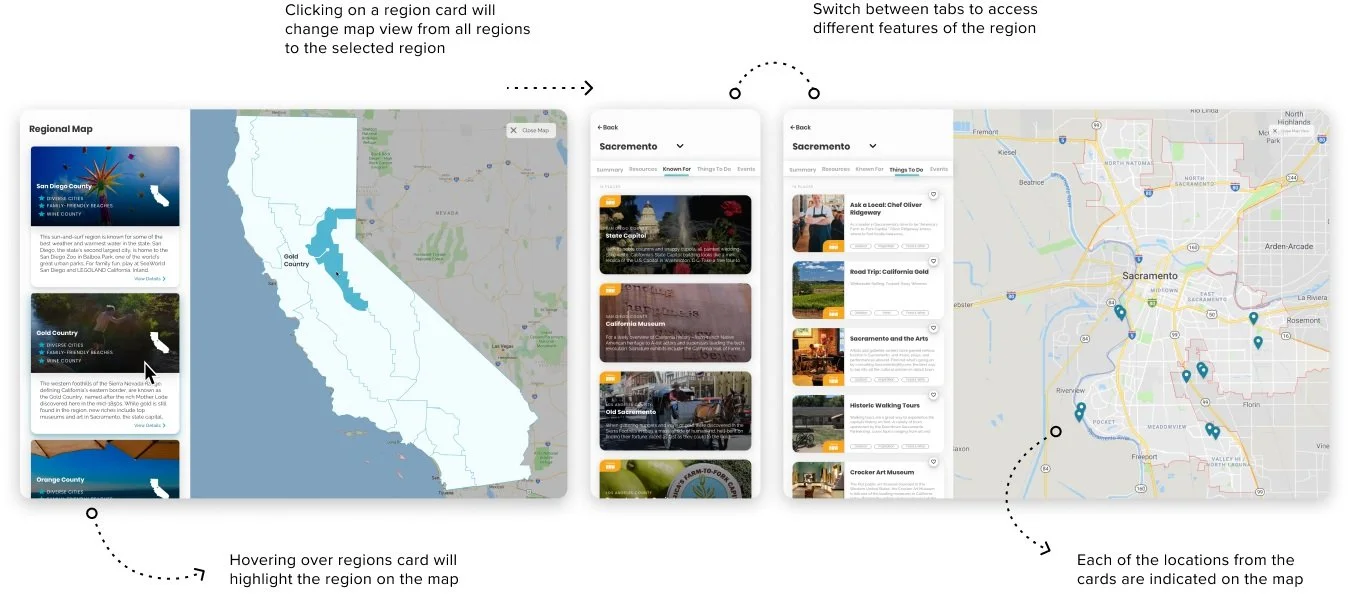Open the Orange County region card image
Viewport: 1350px width, 597px height.
click(x=105, y=469)
